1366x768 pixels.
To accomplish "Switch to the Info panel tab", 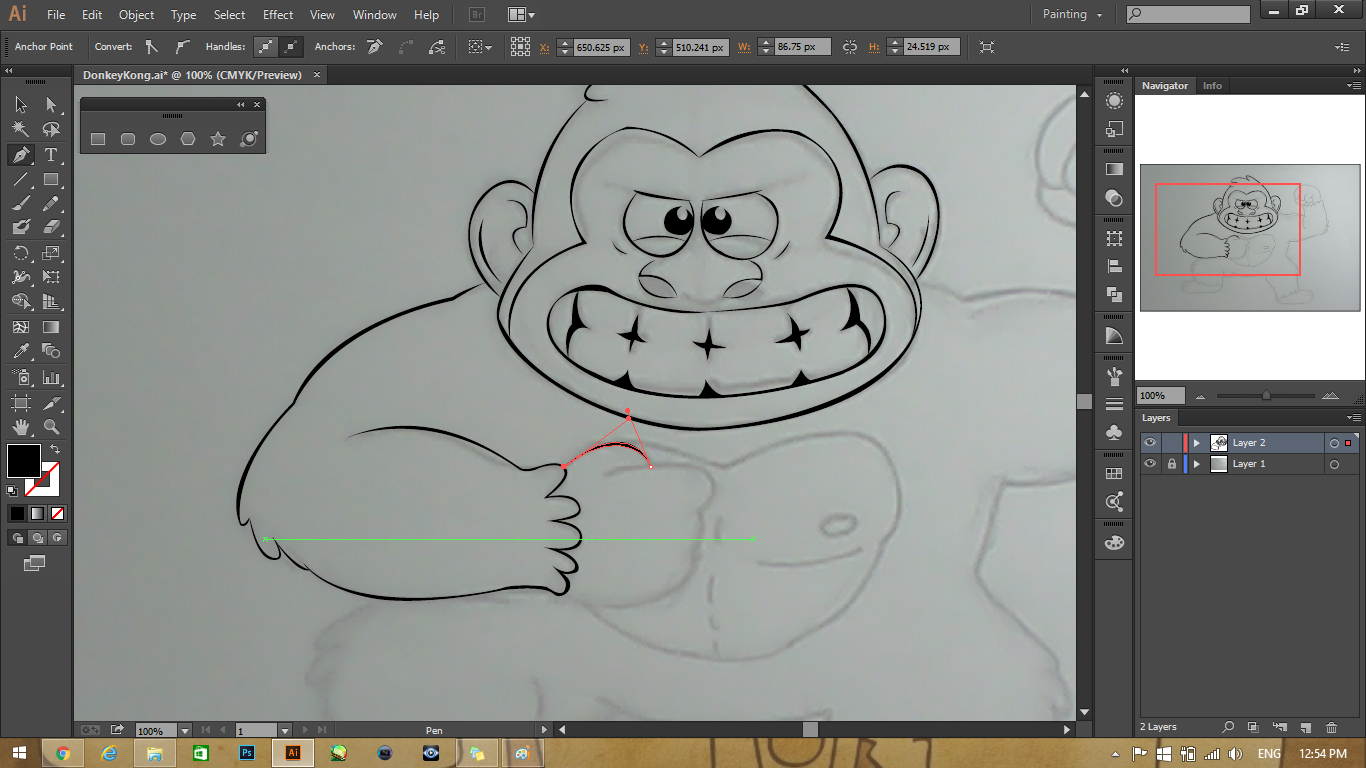I will [x=1212, y=86].
